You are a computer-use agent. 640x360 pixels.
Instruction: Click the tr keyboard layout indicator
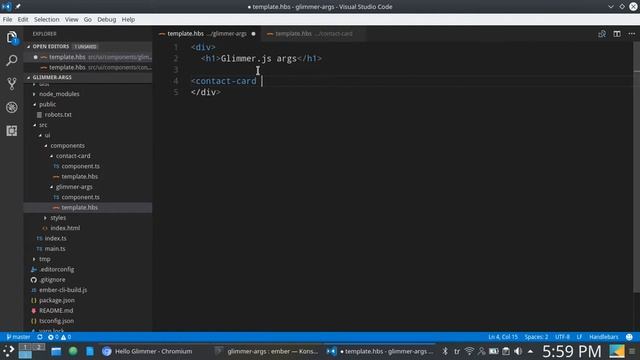(457, 351)
